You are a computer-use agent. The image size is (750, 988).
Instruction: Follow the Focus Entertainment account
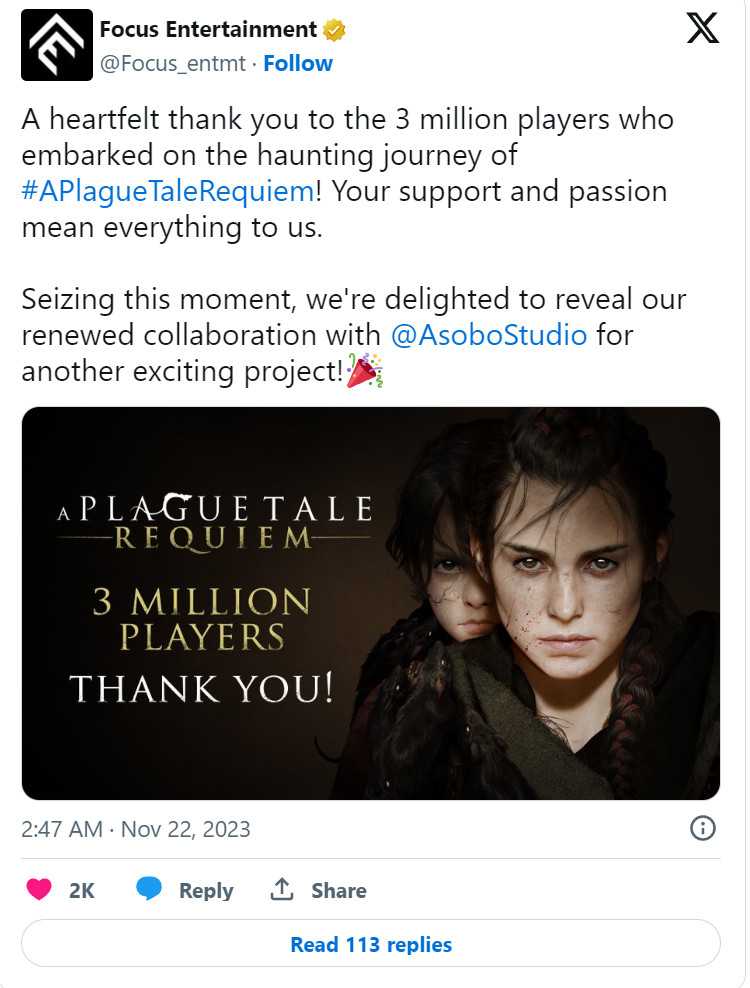297,63
